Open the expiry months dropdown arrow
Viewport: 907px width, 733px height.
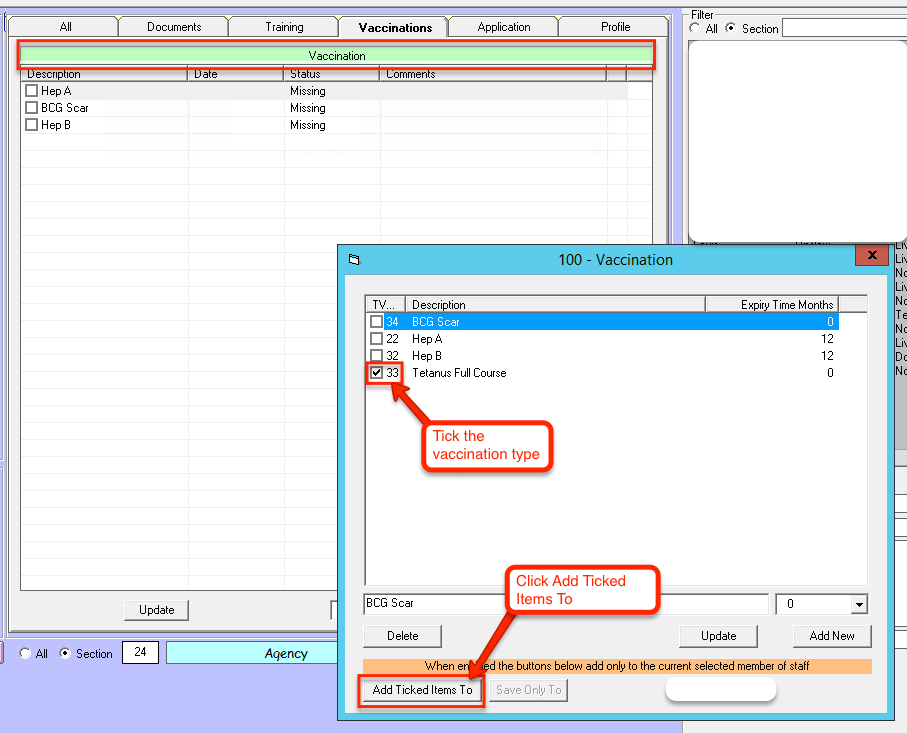[858, 604]
